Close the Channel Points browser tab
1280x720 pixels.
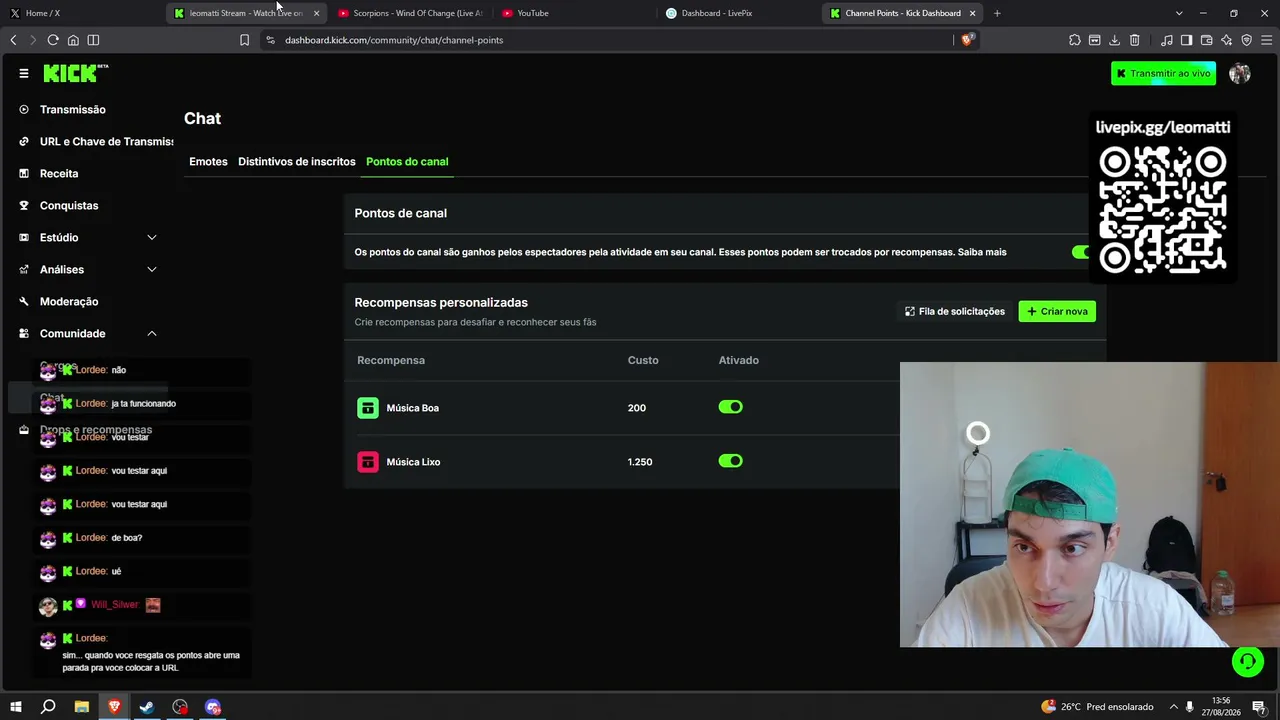point(972,13)
